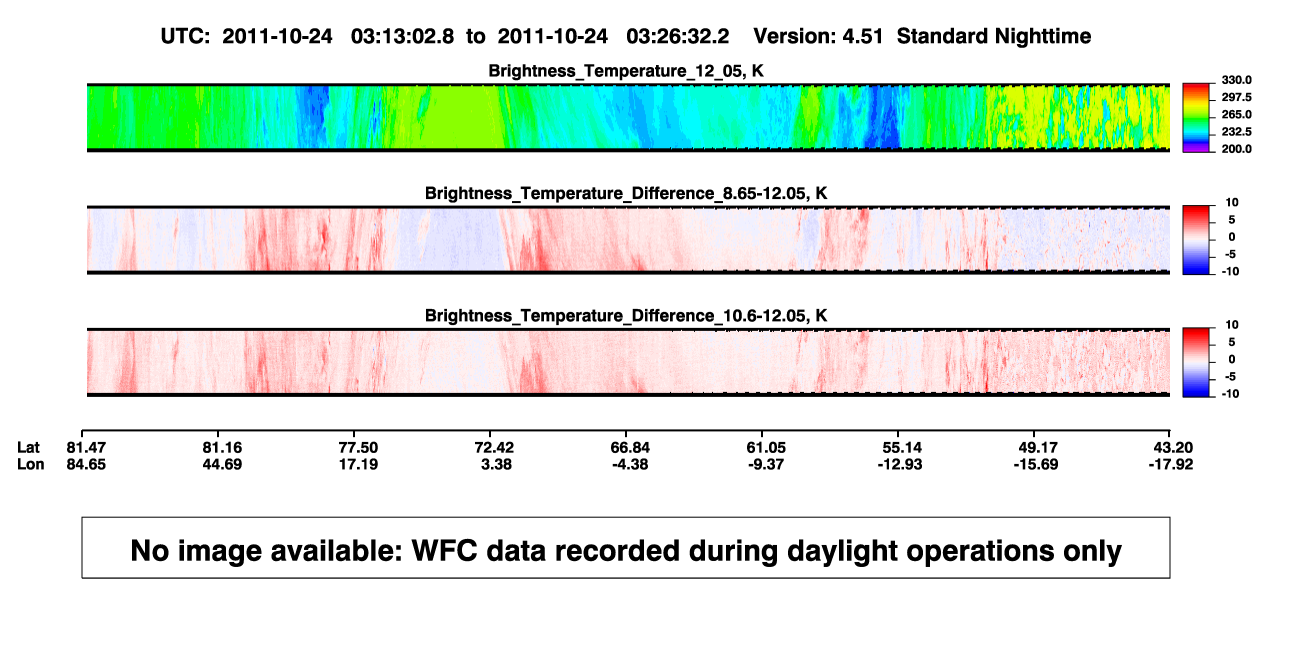Click longitude value -15.69

click(1036, 464)
